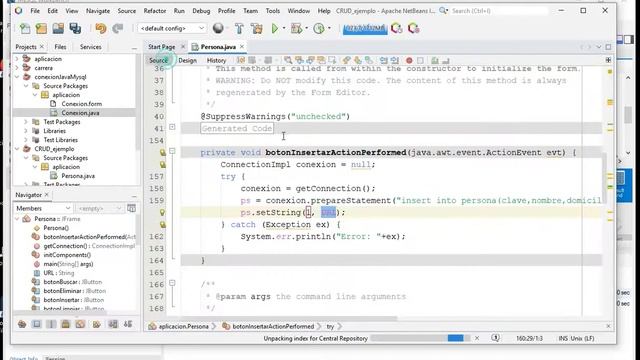
Task: Click the Save All icon
Action: [75, 28]
